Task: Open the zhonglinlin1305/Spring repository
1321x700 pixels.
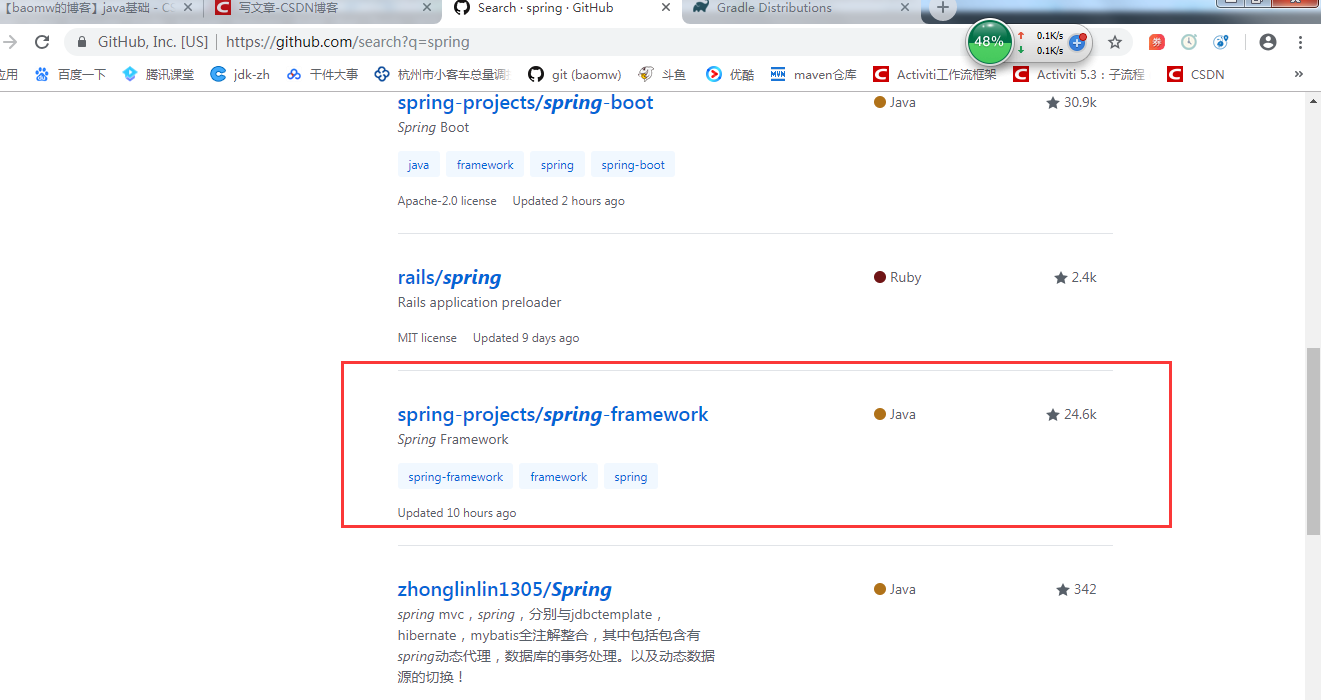Action: click(504, 589)
